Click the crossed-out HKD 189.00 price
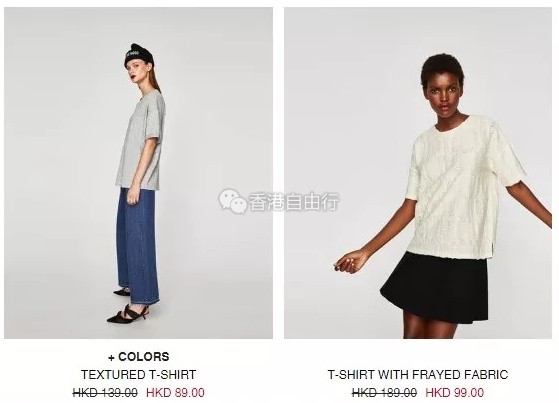The image size is (559, 403). tap(384, 393)
